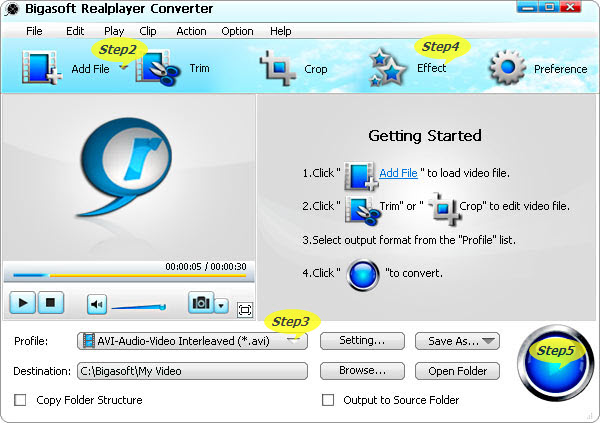Open snapshot options dropdown arrow

click(x=221, y=306)
